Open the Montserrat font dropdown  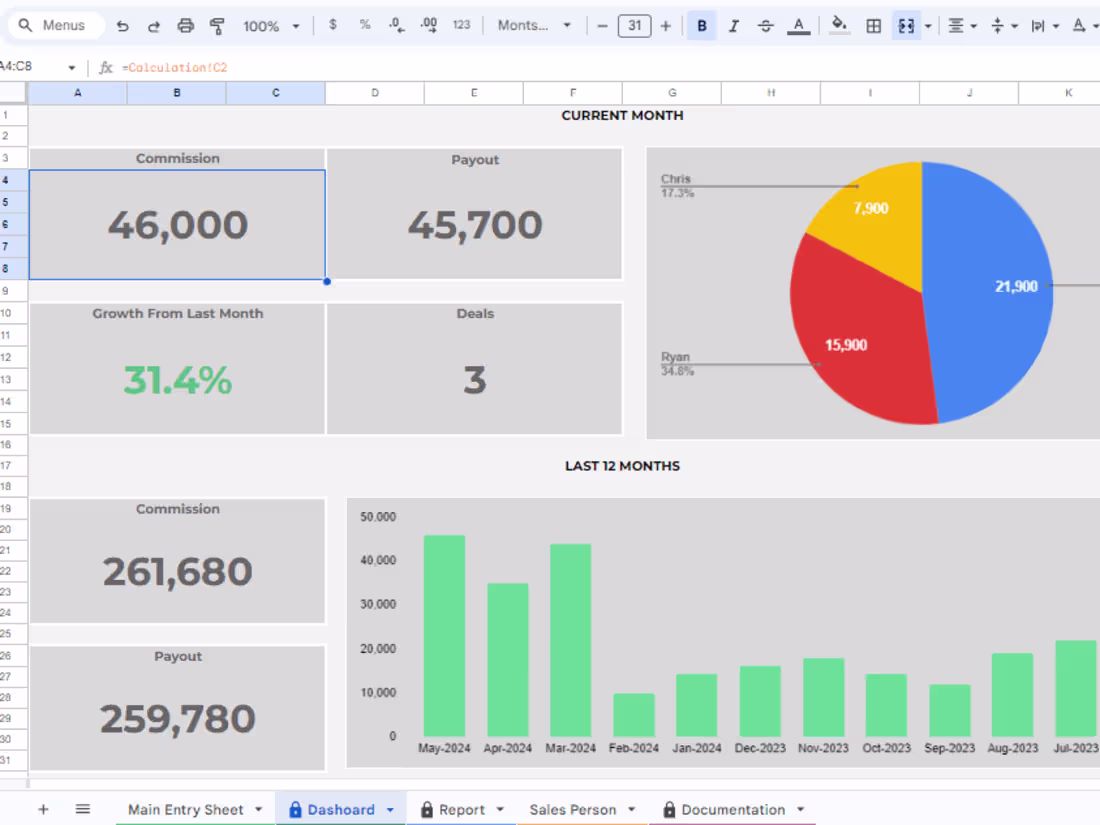tap(535, 25)
